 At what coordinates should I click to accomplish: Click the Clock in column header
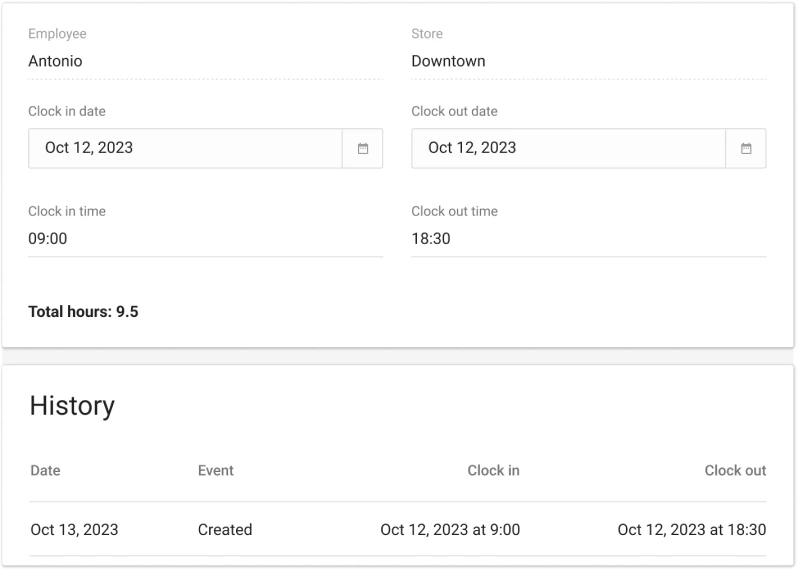(x=493, y=470)
